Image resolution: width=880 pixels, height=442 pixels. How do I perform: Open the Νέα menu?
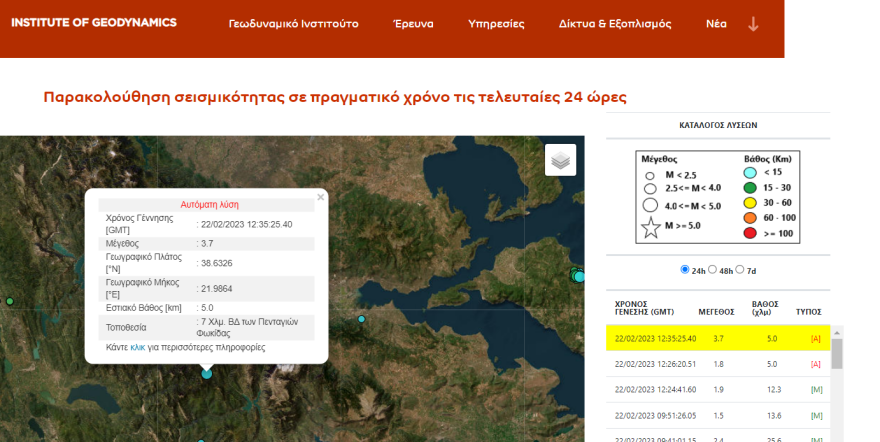point(716,24)
